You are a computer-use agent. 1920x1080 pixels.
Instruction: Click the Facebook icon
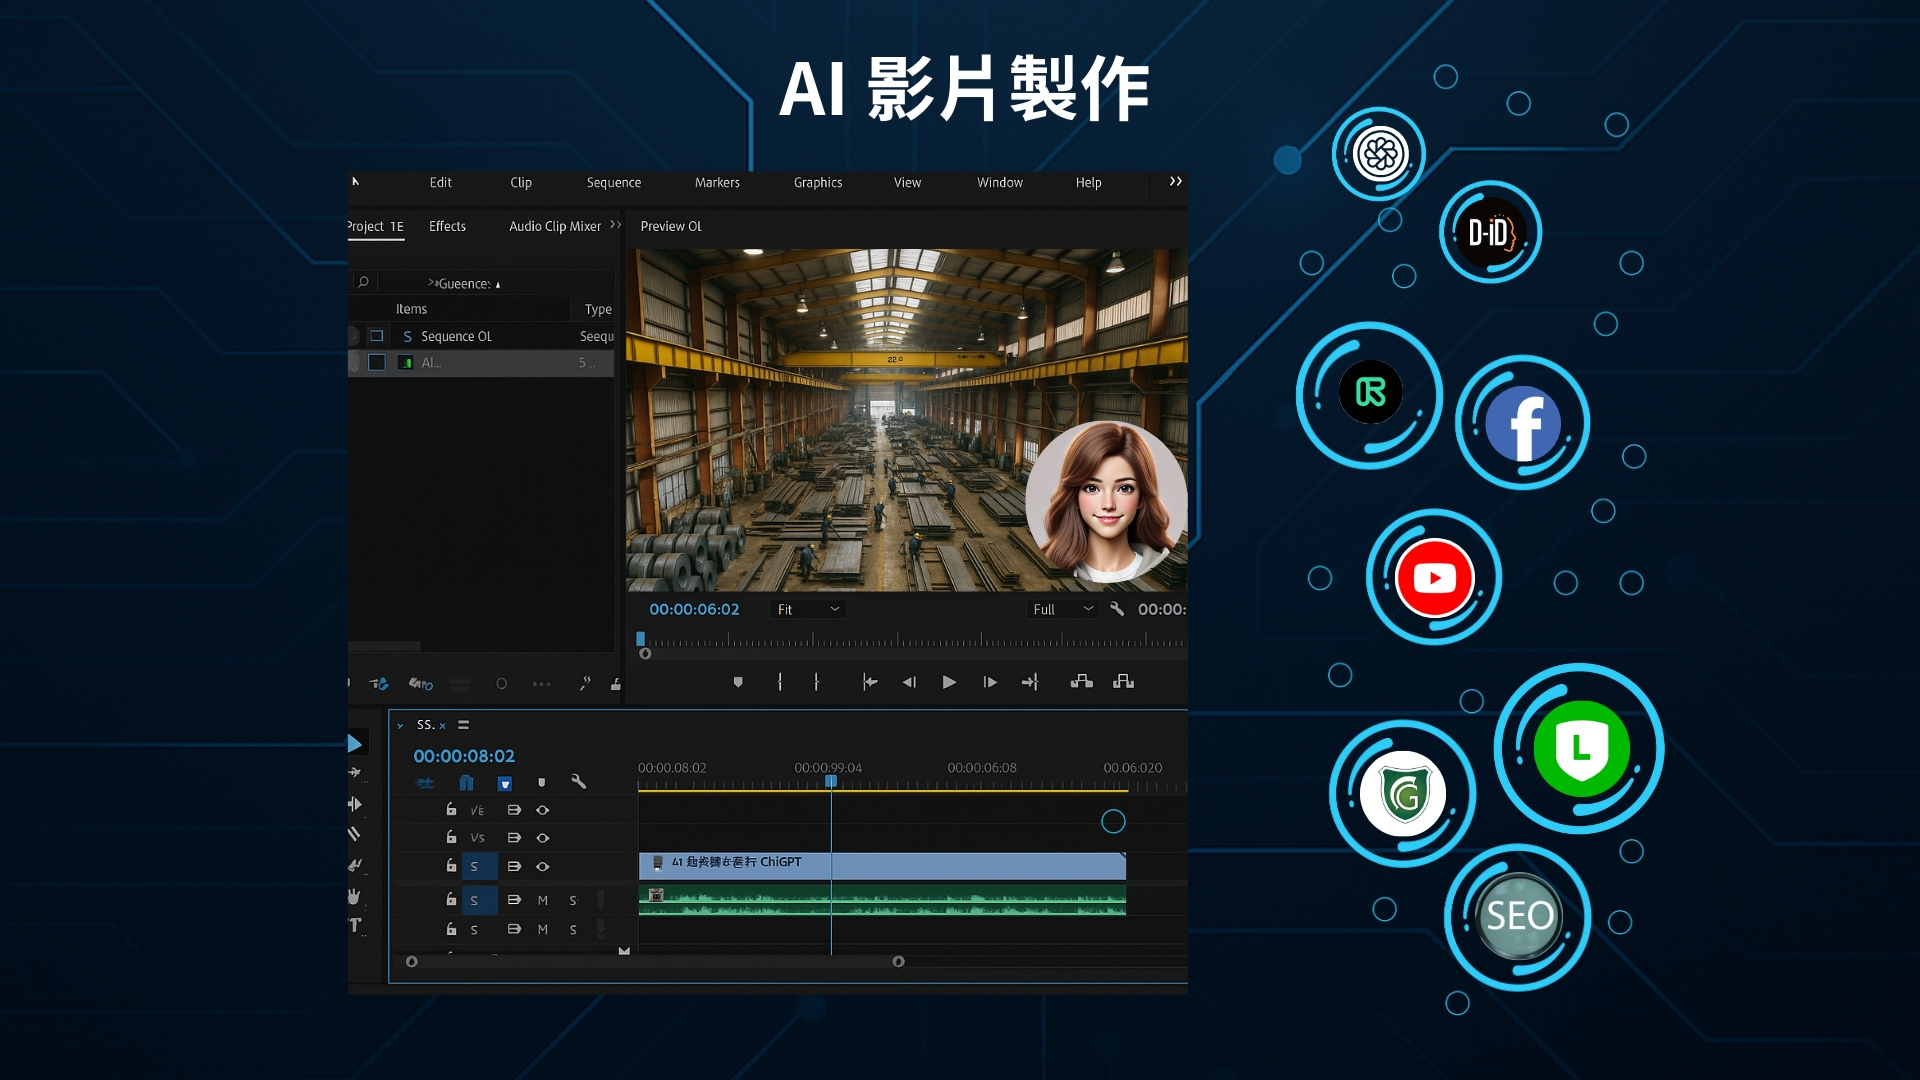[x=1522, y=423]
